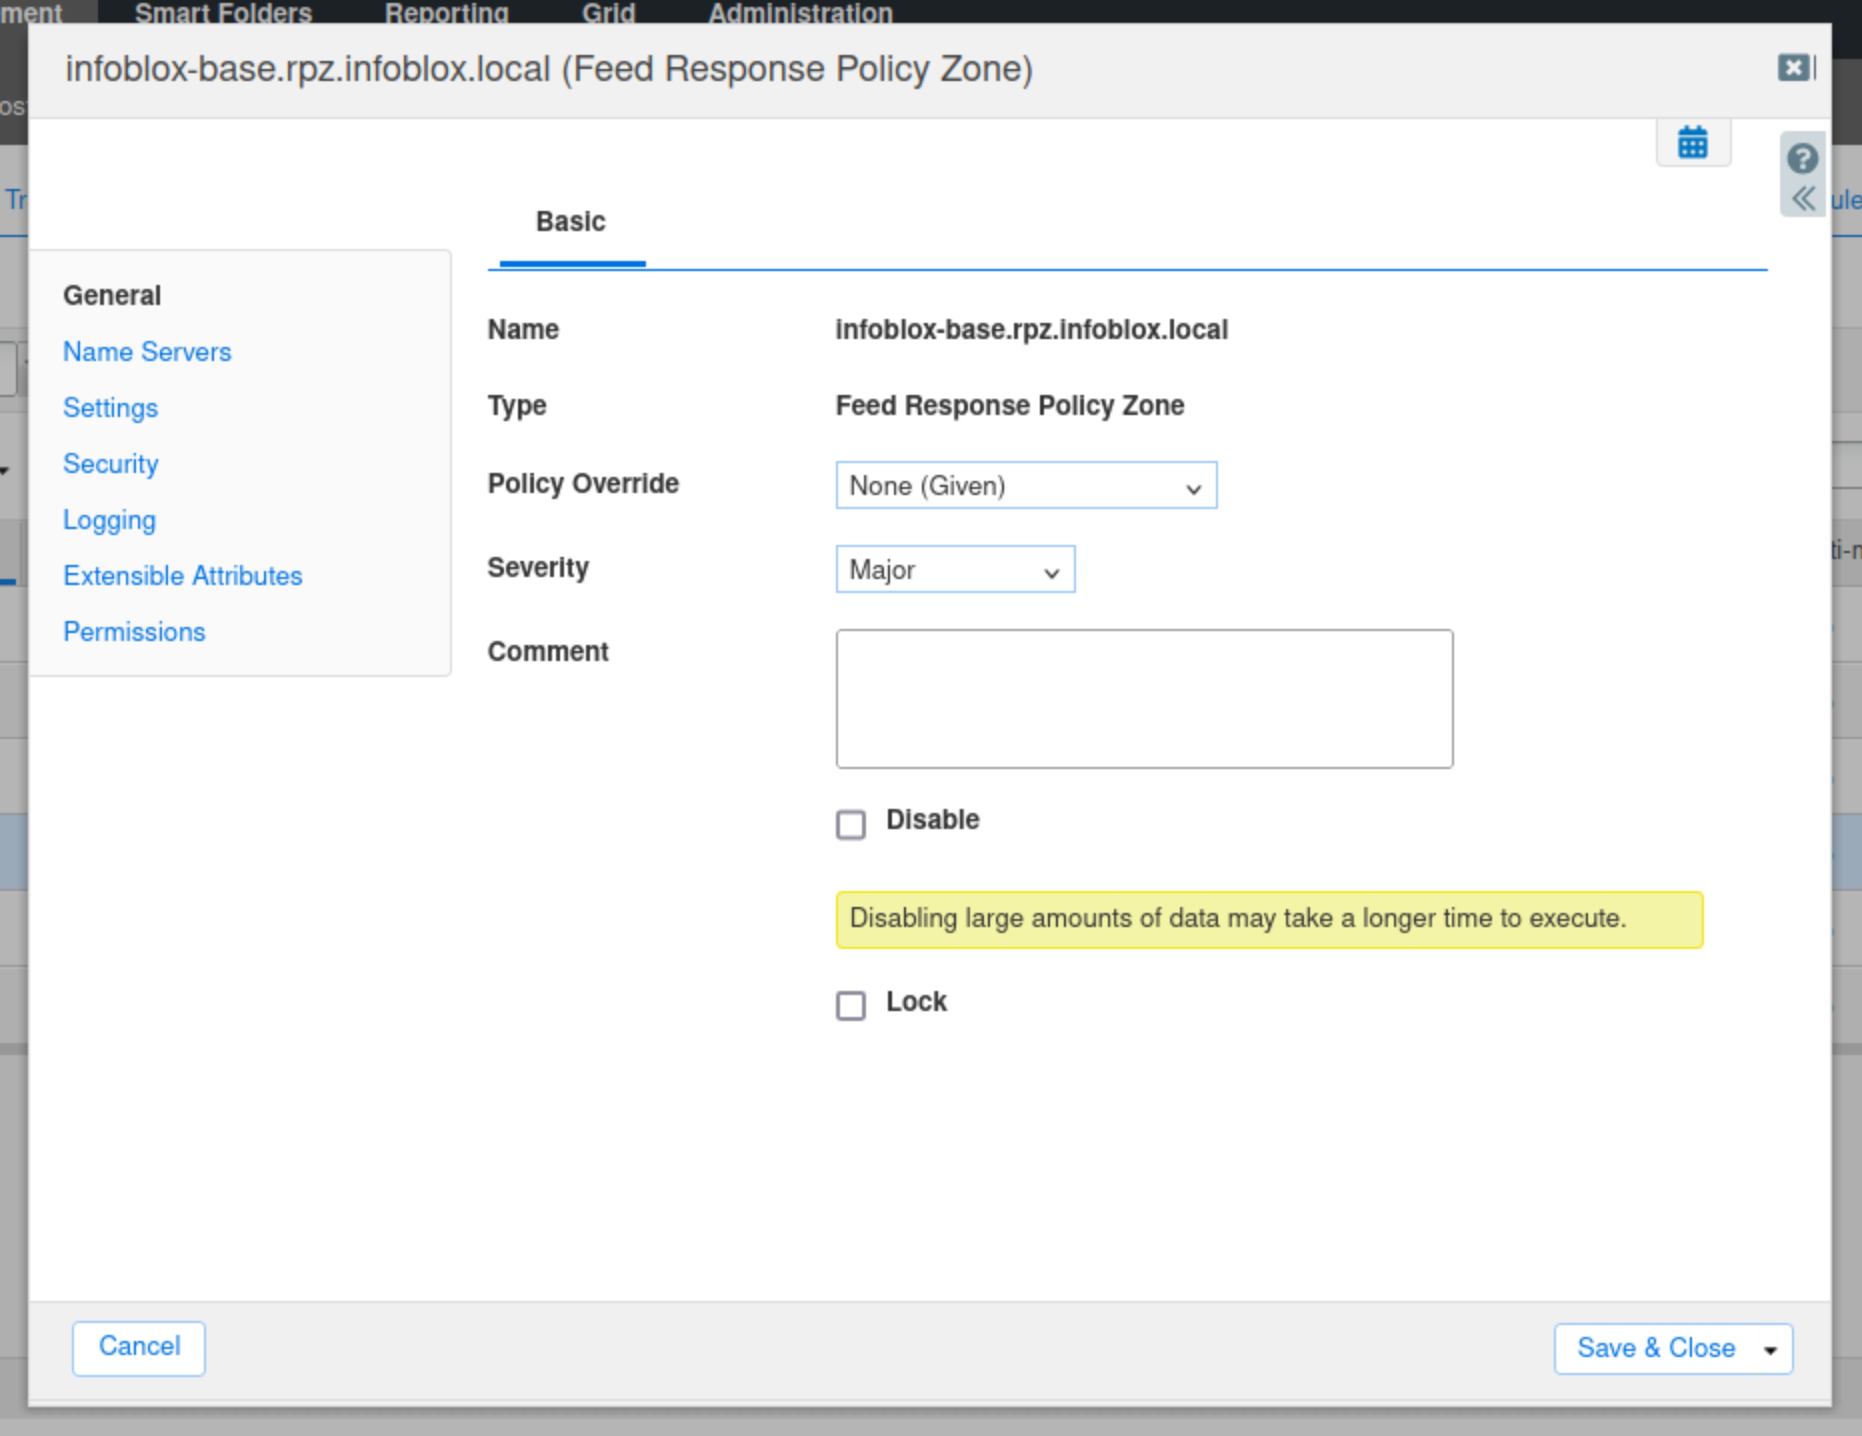Navigate to the Security section

[x=110, y=464]
